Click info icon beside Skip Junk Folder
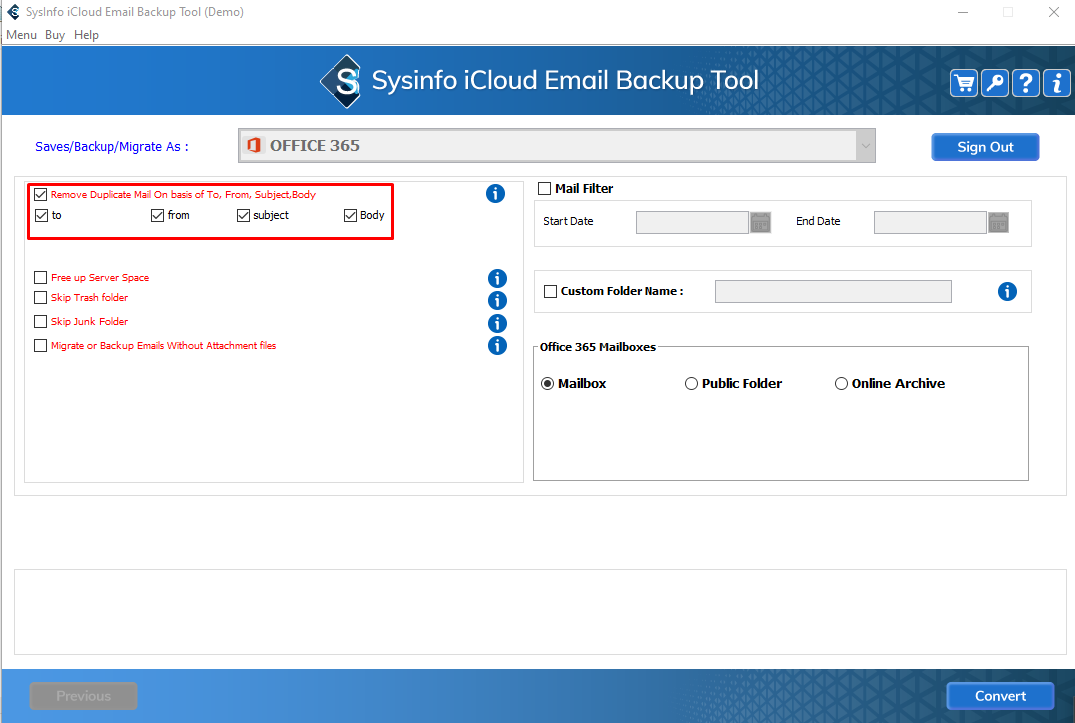 click(497, 323)
